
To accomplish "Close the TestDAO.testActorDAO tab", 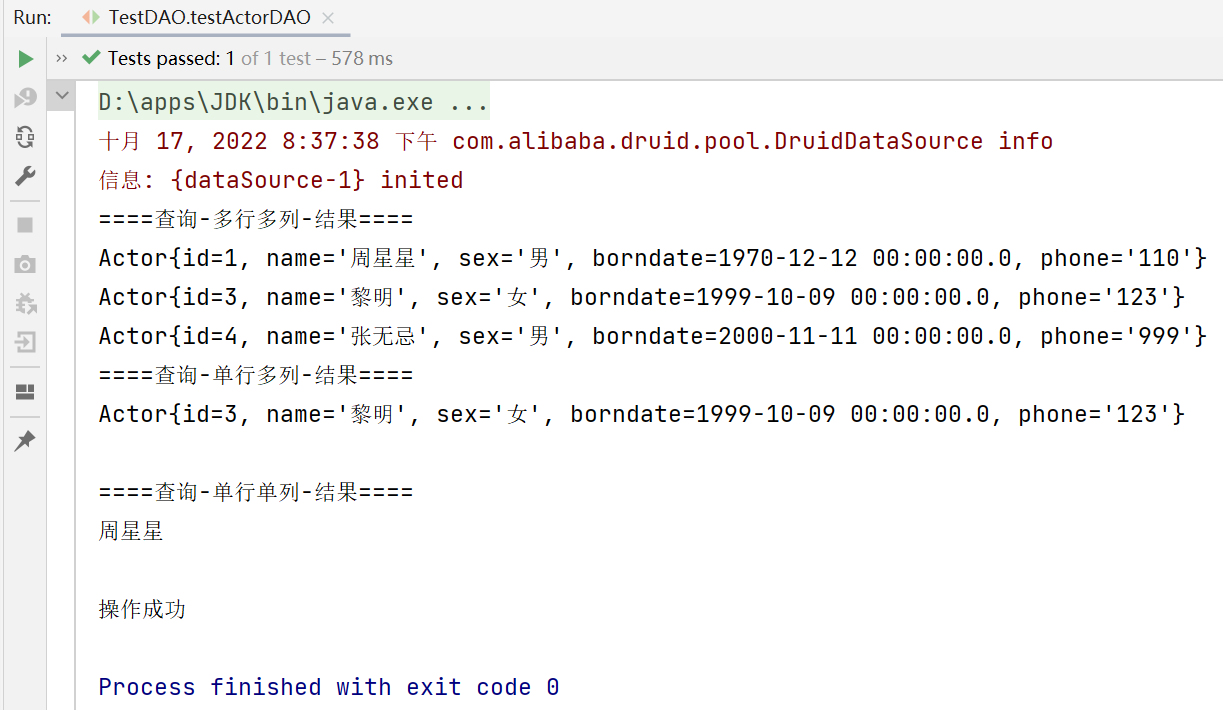I will 329,18.
